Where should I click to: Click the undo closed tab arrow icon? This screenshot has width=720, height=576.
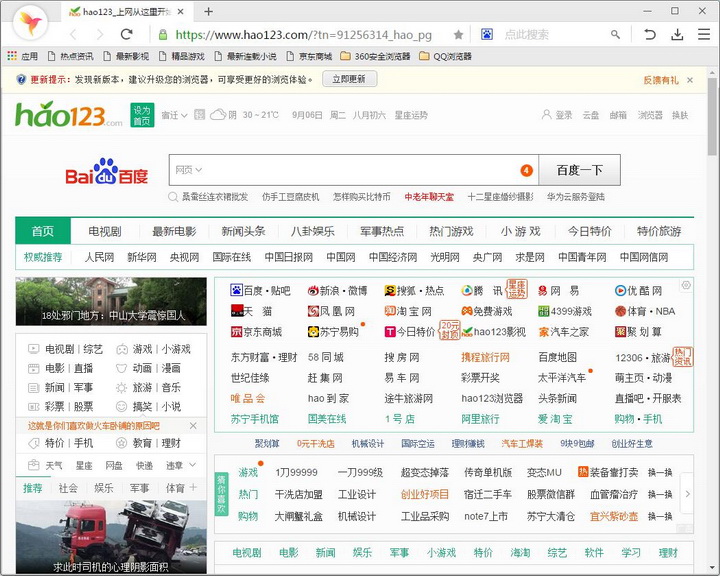[649, 34]
